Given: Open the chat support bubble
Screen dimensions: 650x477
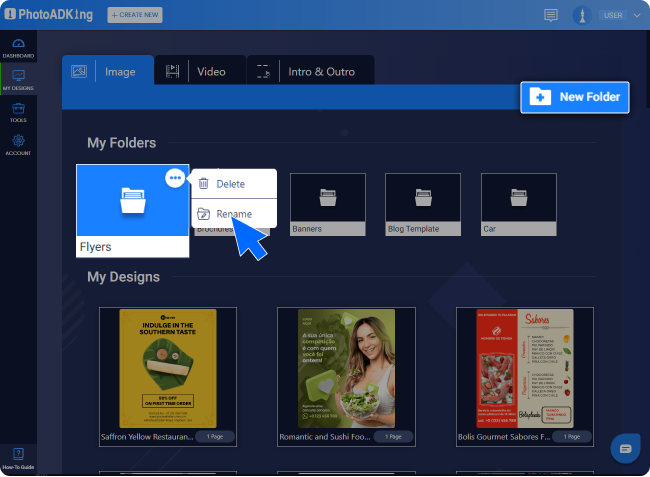Looking at the screenshot, I should (x=626, y=448).
